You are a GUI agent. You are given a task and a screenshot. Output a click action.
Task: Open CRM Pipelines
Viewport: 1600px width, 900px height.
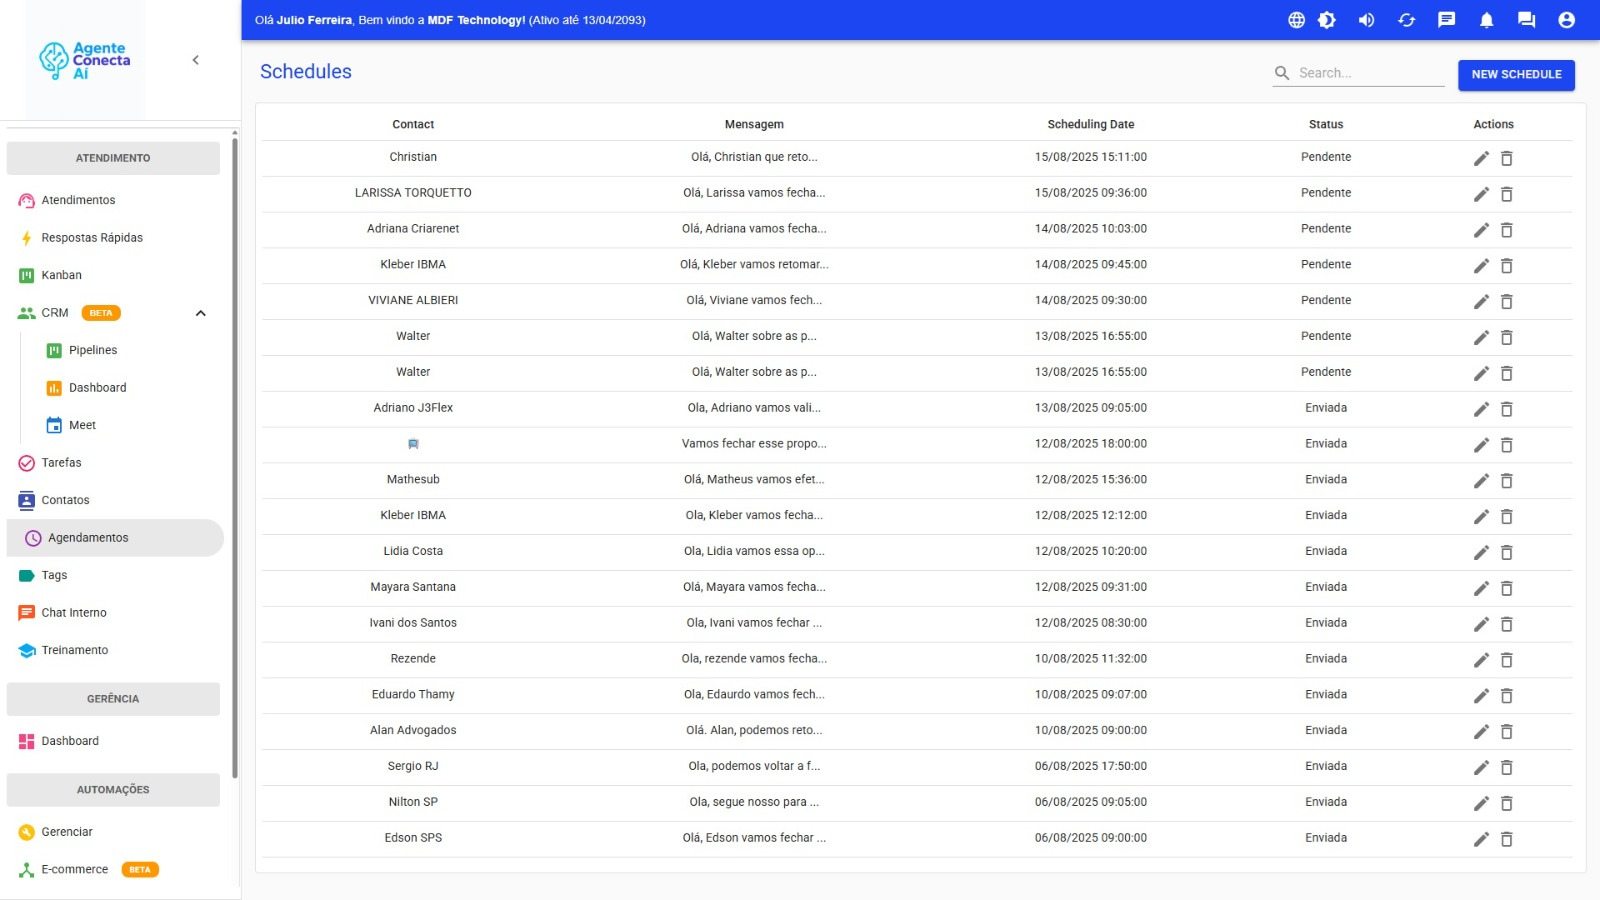[x=93, y=350]
